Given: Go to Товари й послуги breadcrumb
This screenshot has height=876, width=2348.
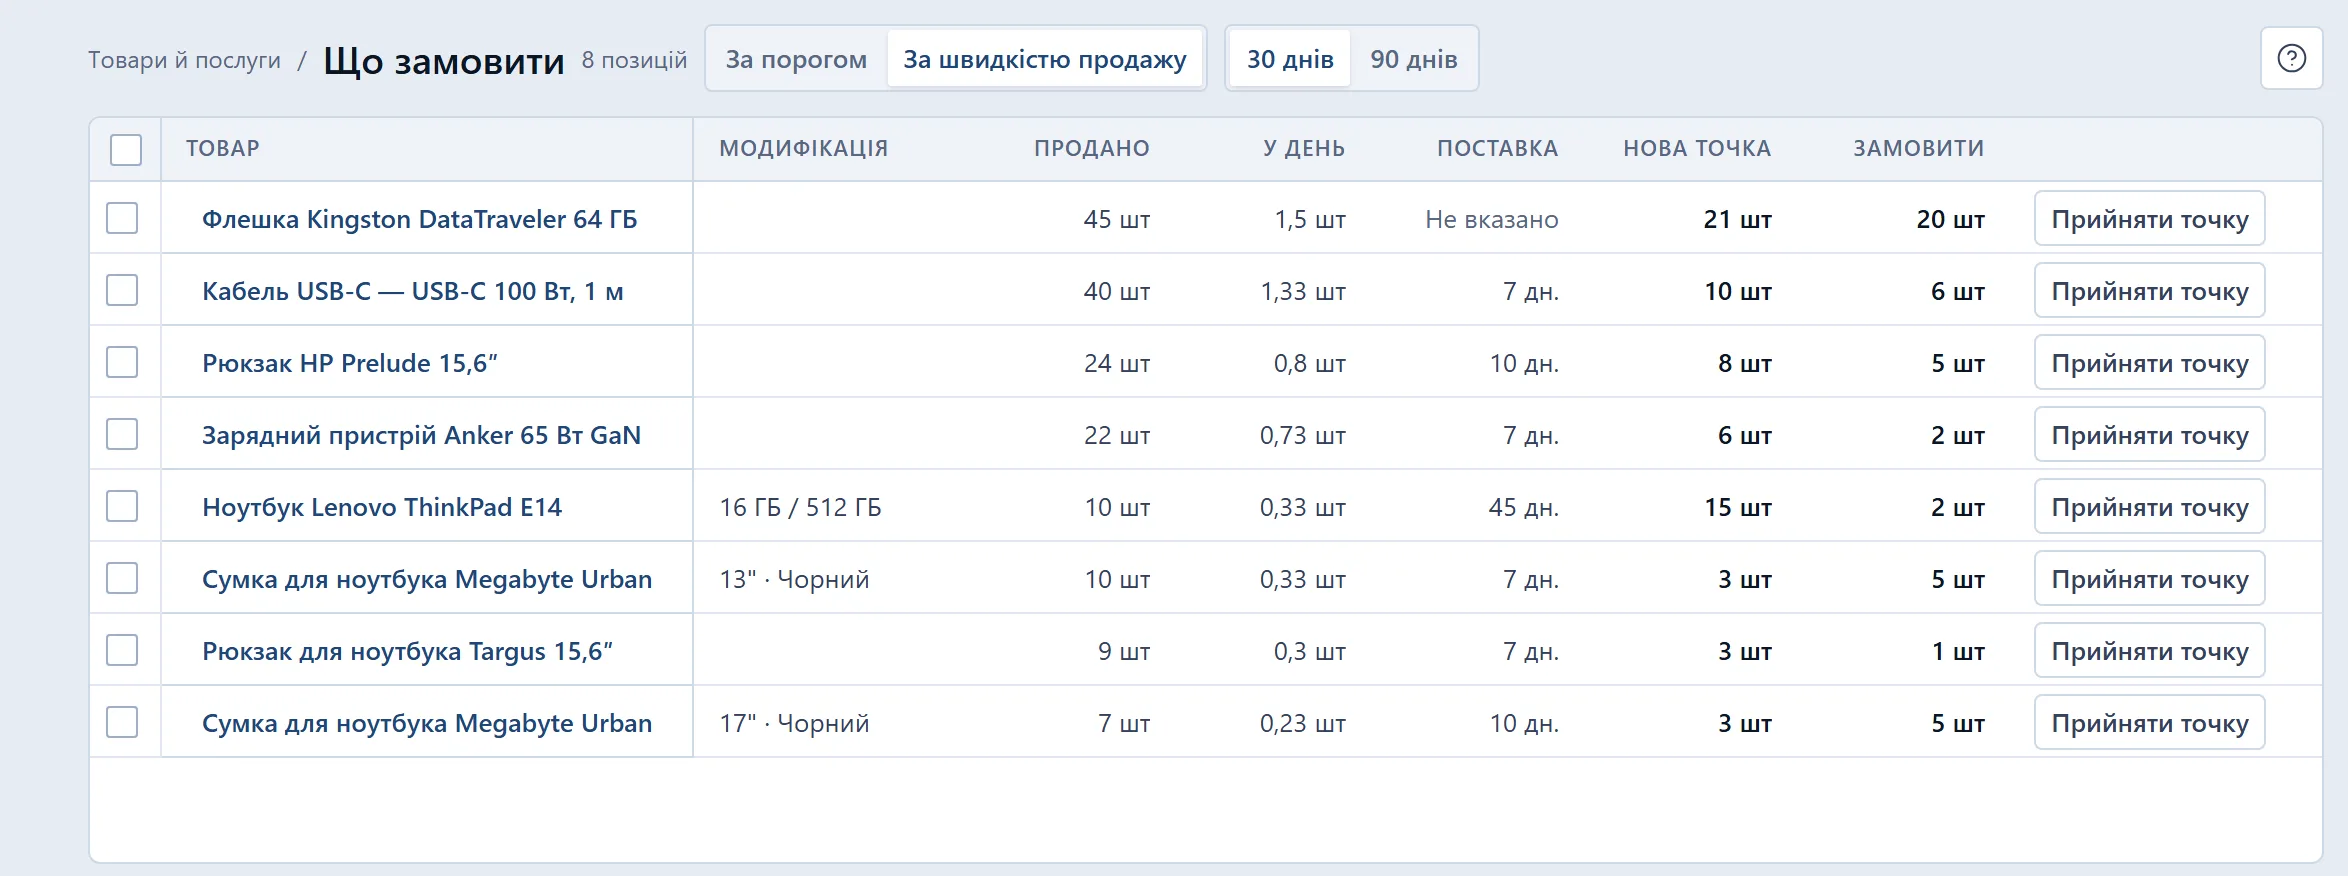Looking at the screenshot, I should pos(185,60).
